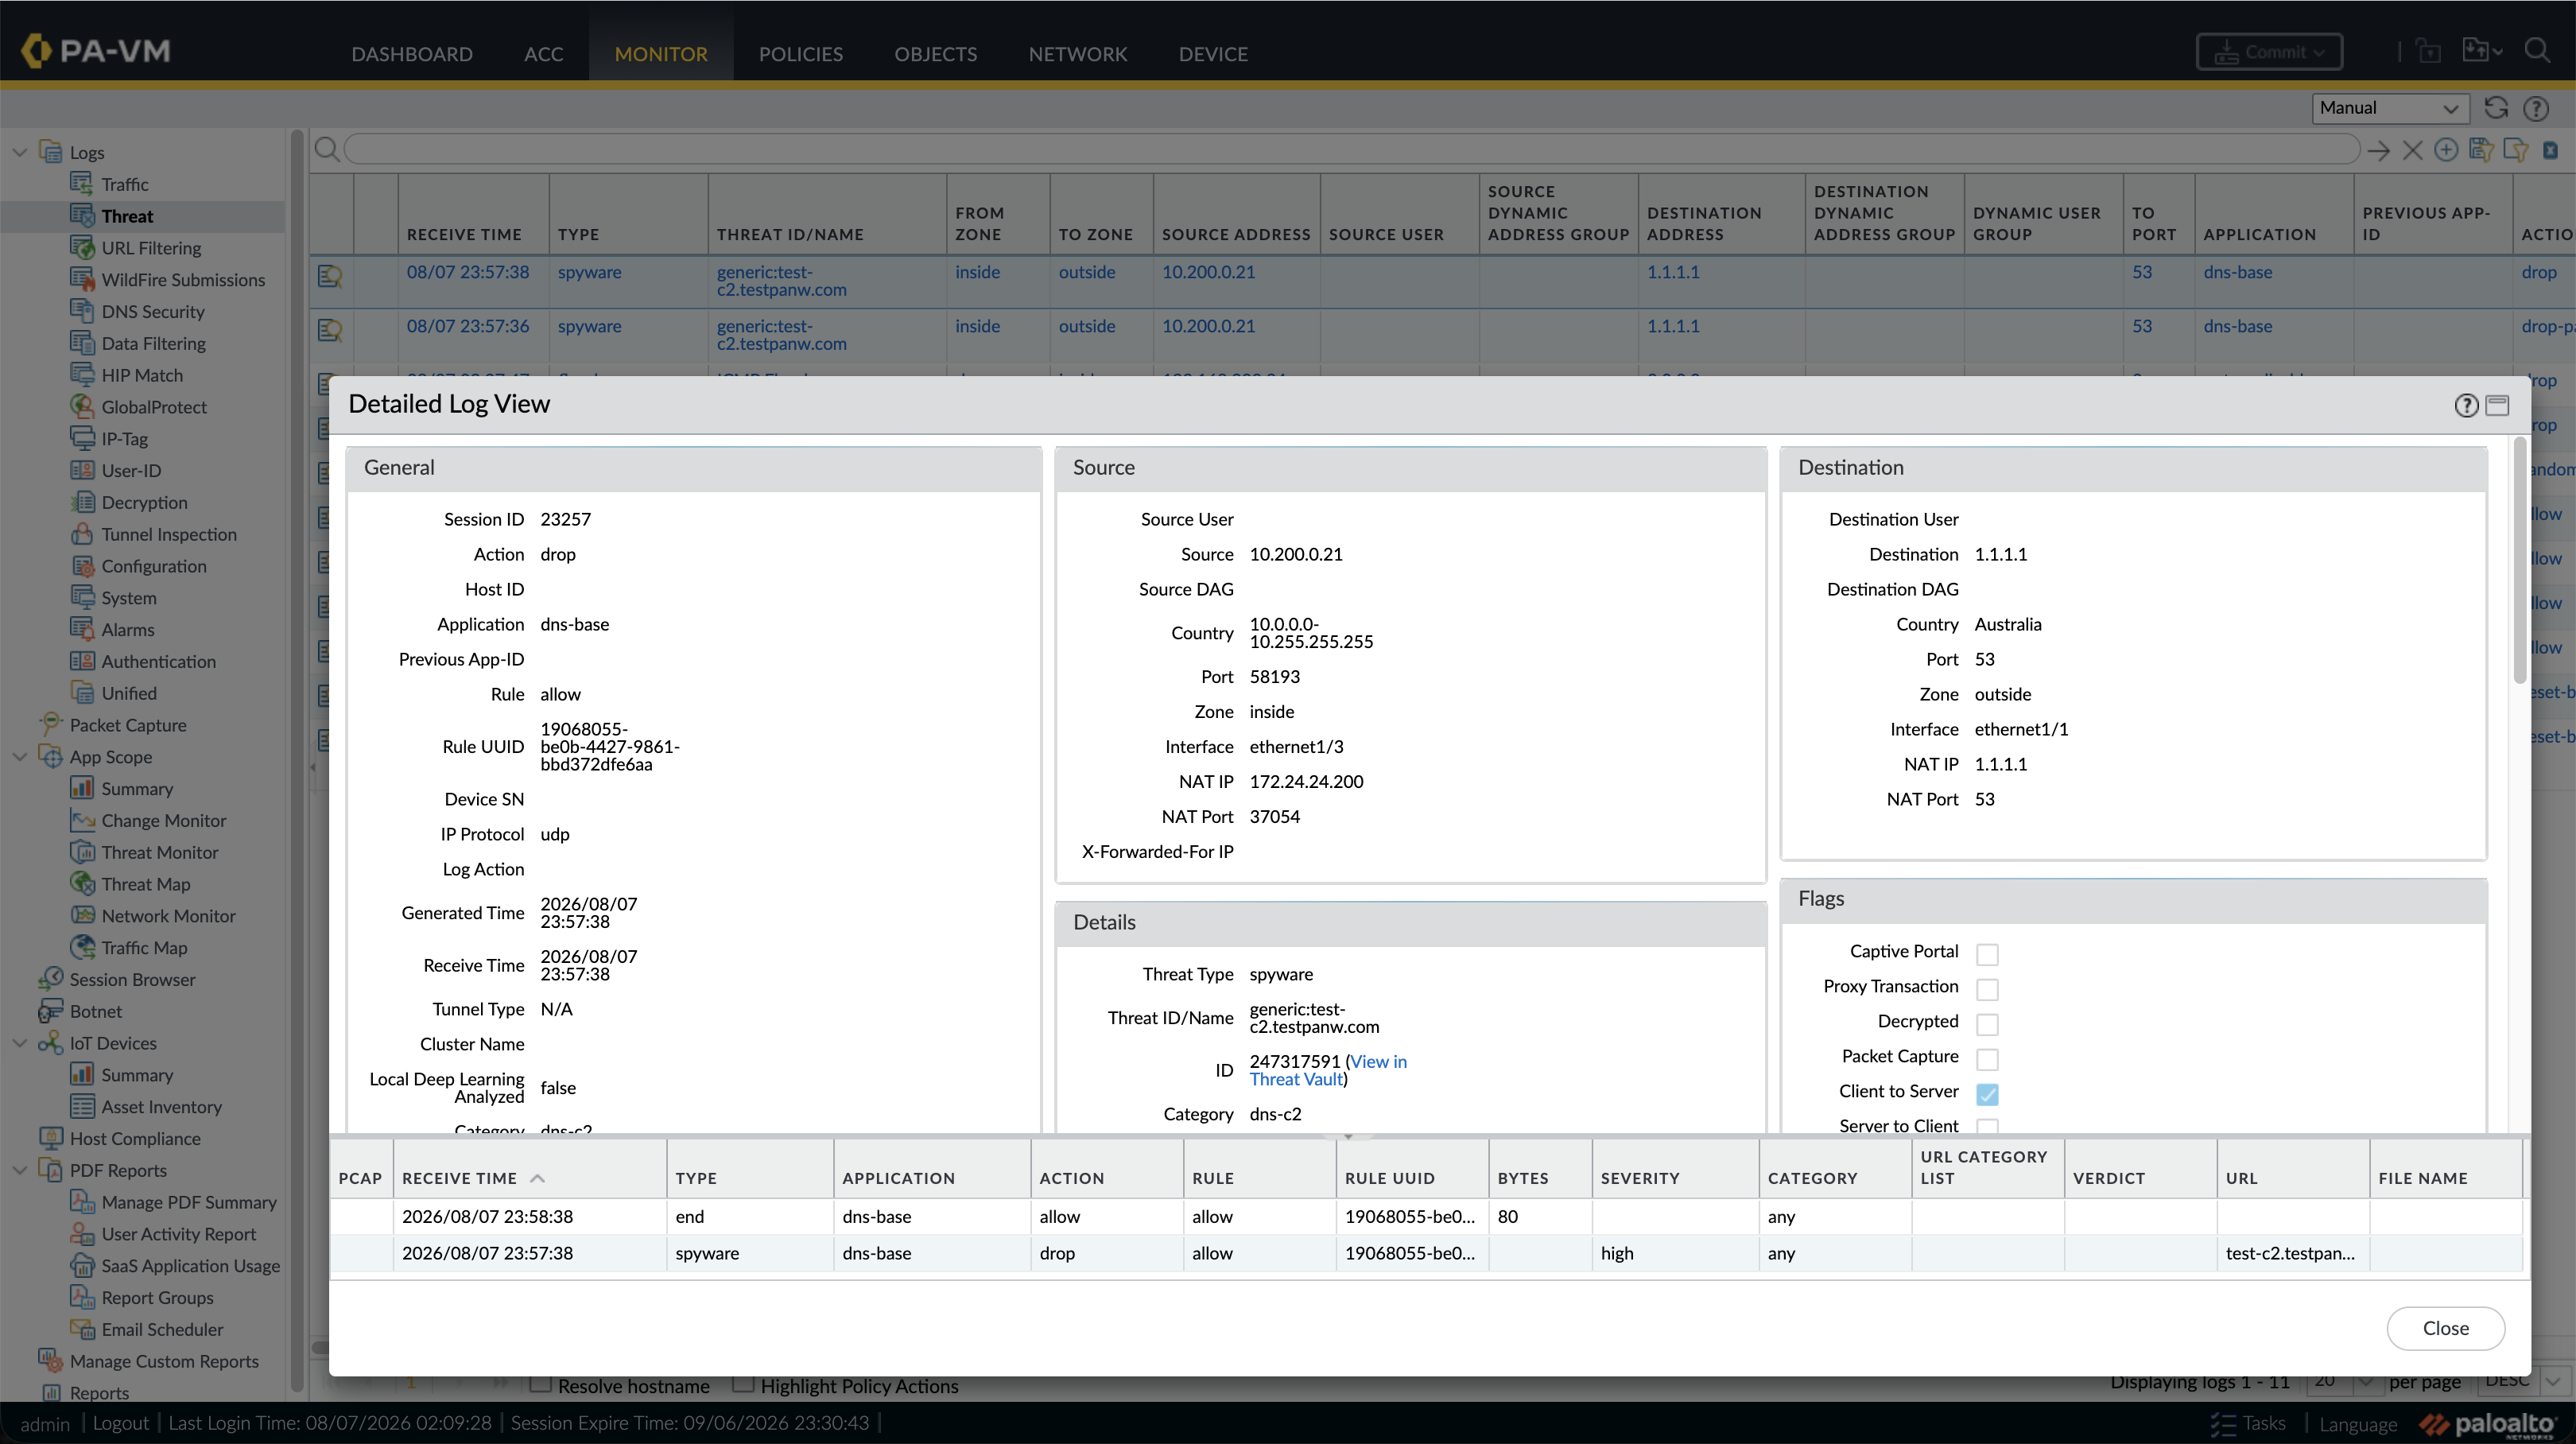
Task: Open Asset Inventory under IoT Devices
Action: tap(161, 1107)
